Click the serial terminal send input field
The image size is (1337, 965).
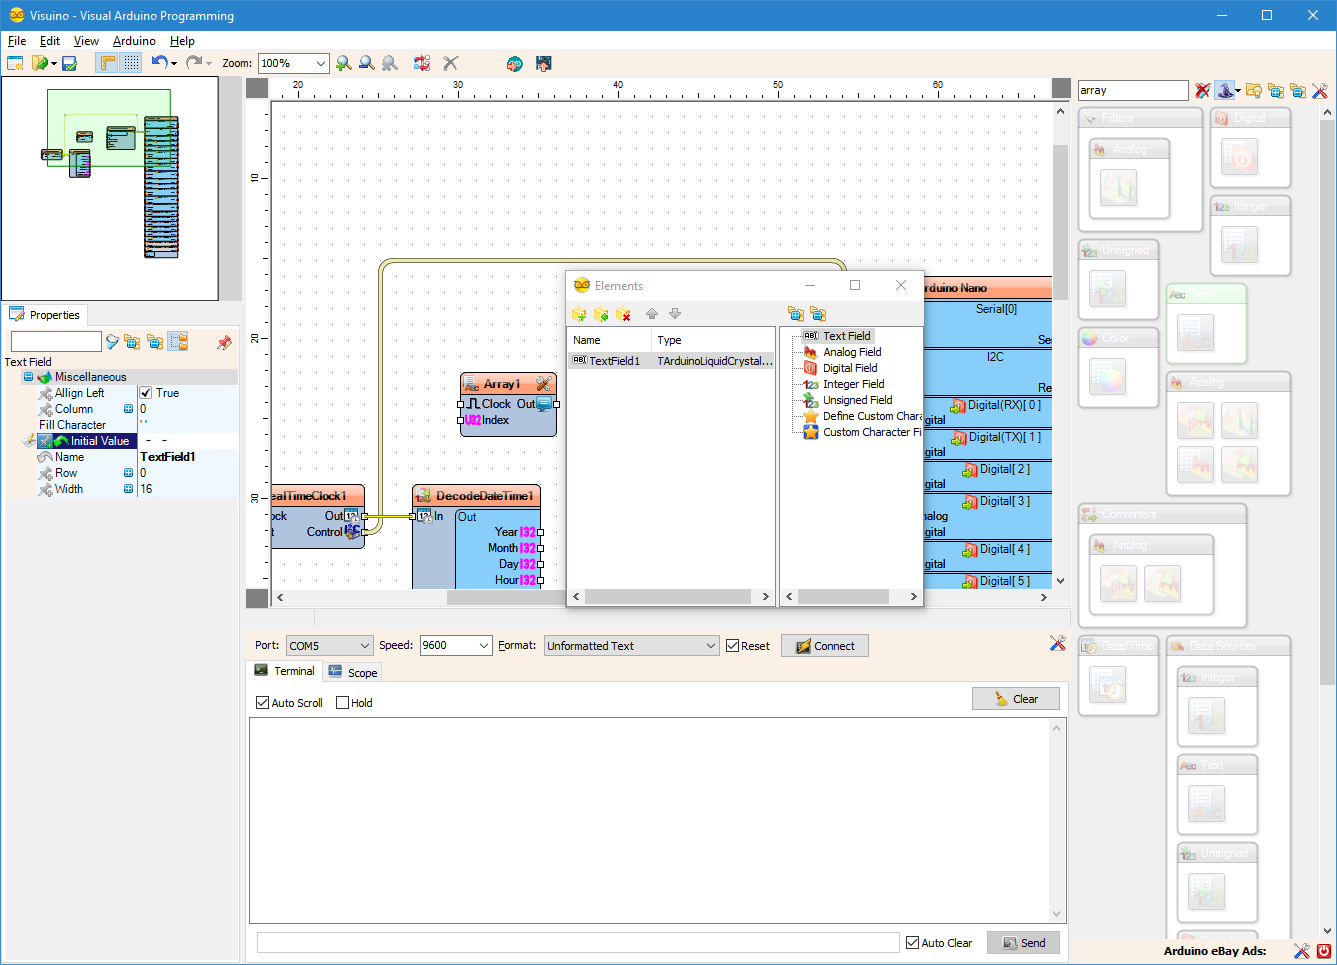click(578, 943)
